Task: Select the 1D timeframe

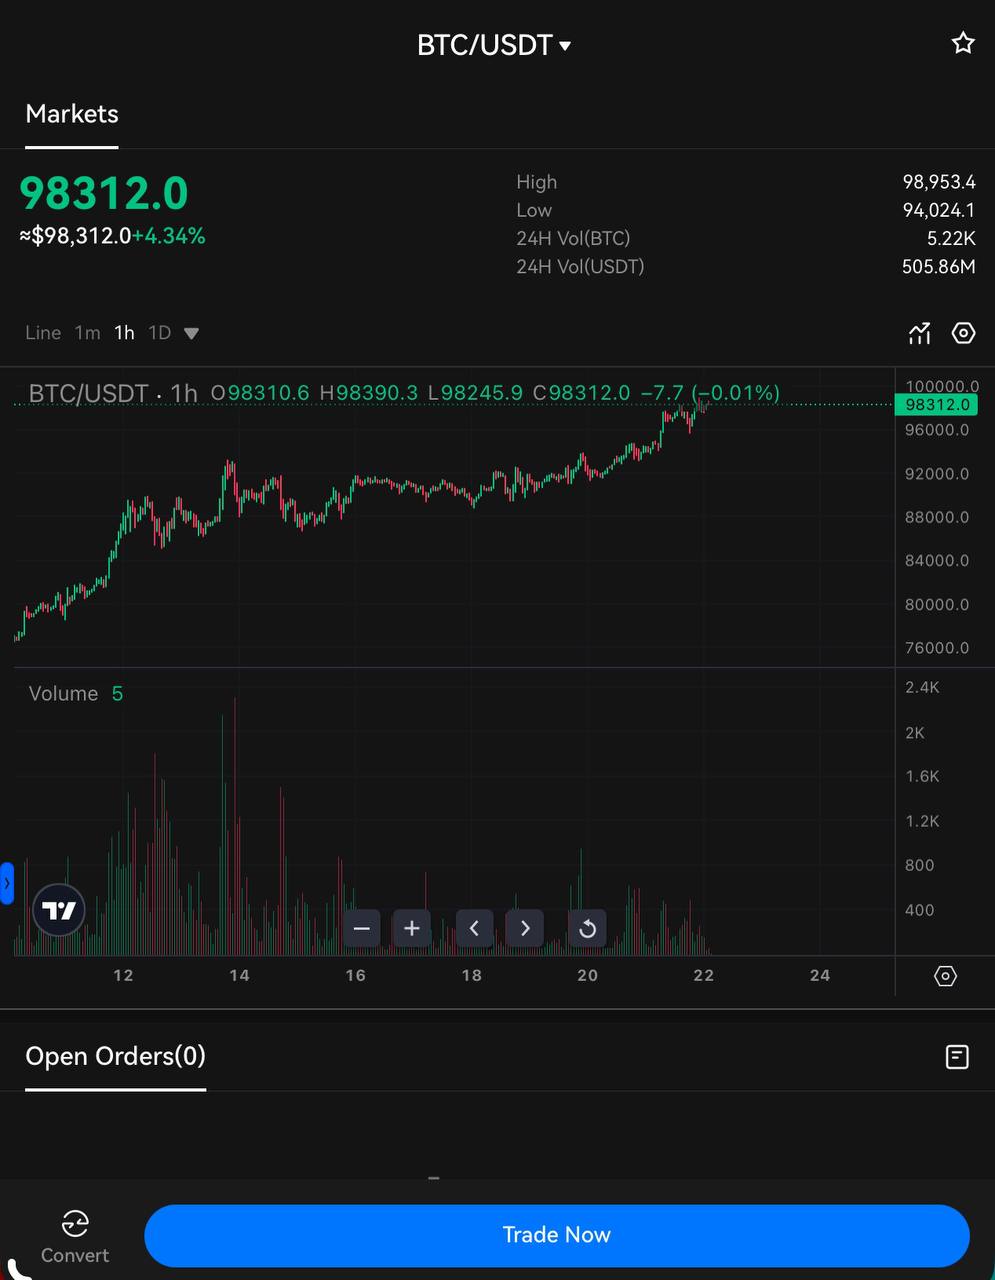Action: (160, 333)
